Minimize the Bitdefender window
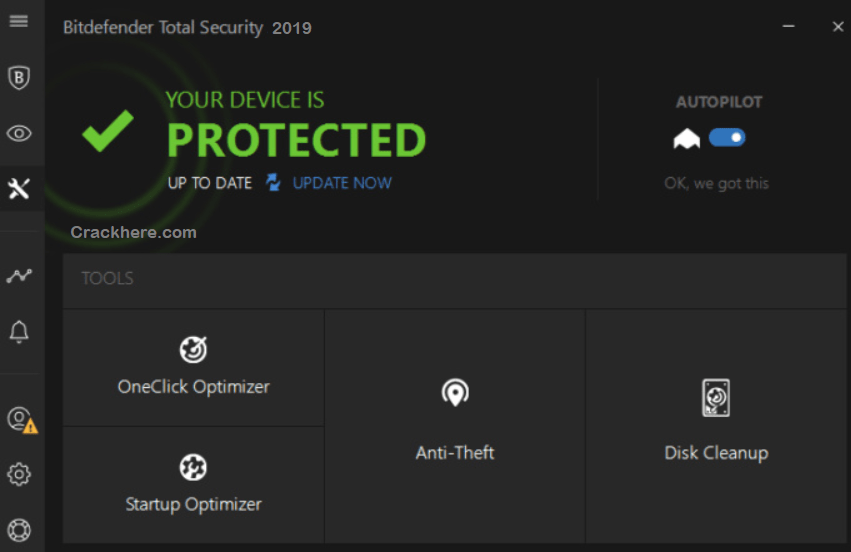This screenshot has width=851, height=552. tap(791, 27)
